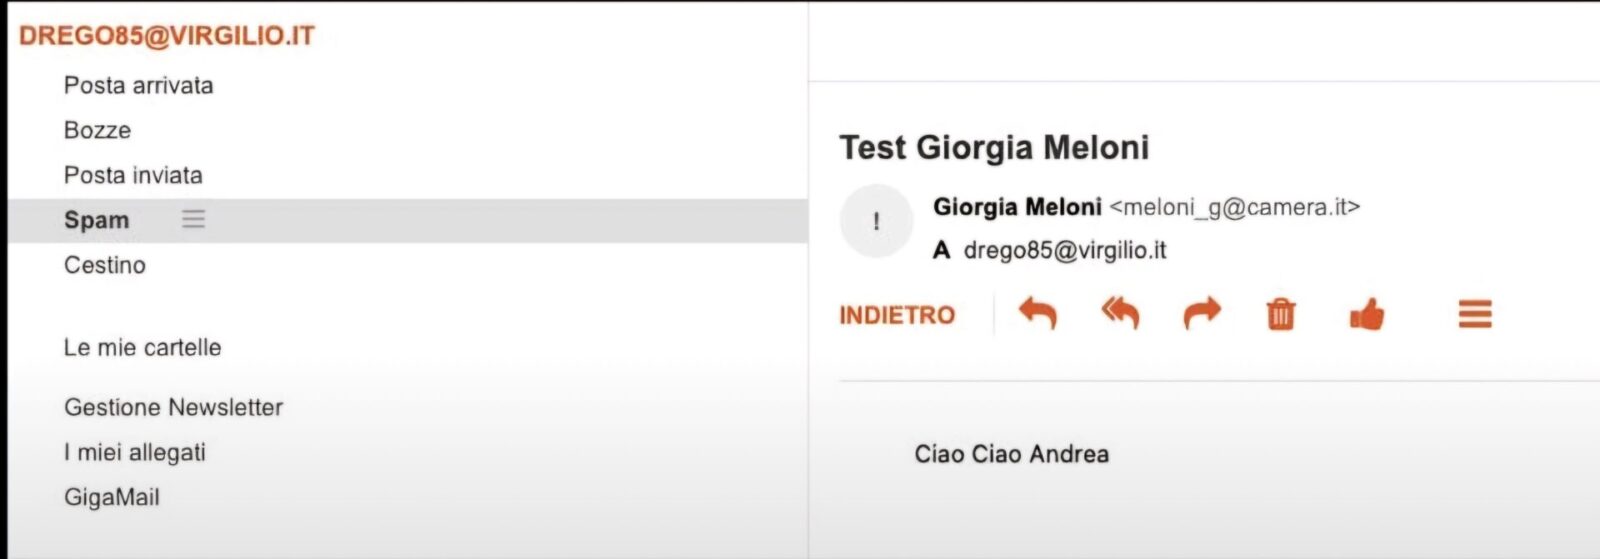
Task: Delete the message with the trash icon
Action: tap(1281, 314)
